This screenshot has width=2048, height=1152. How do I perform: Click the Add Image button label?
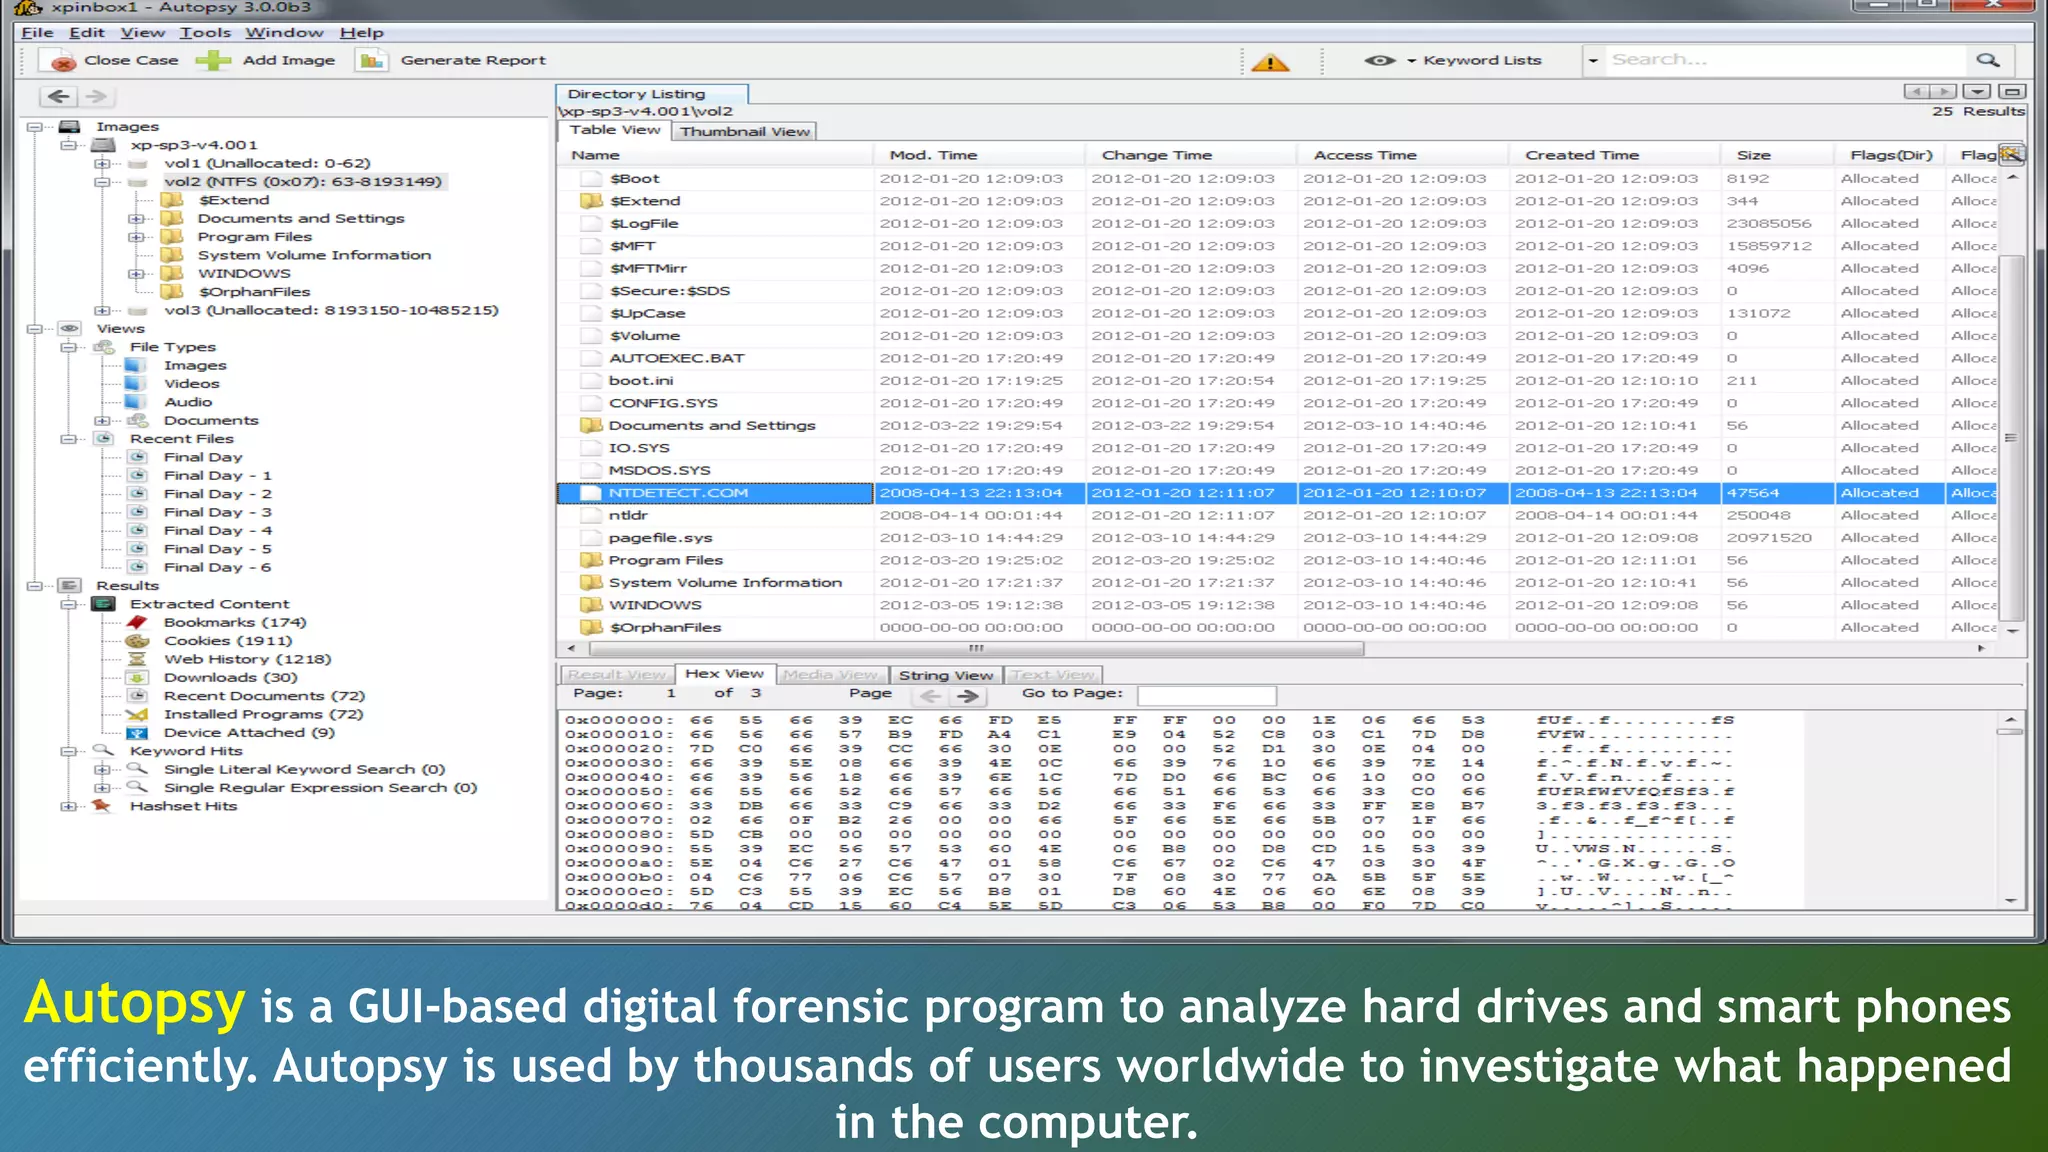pyautogui.click(x=289, y=60)
